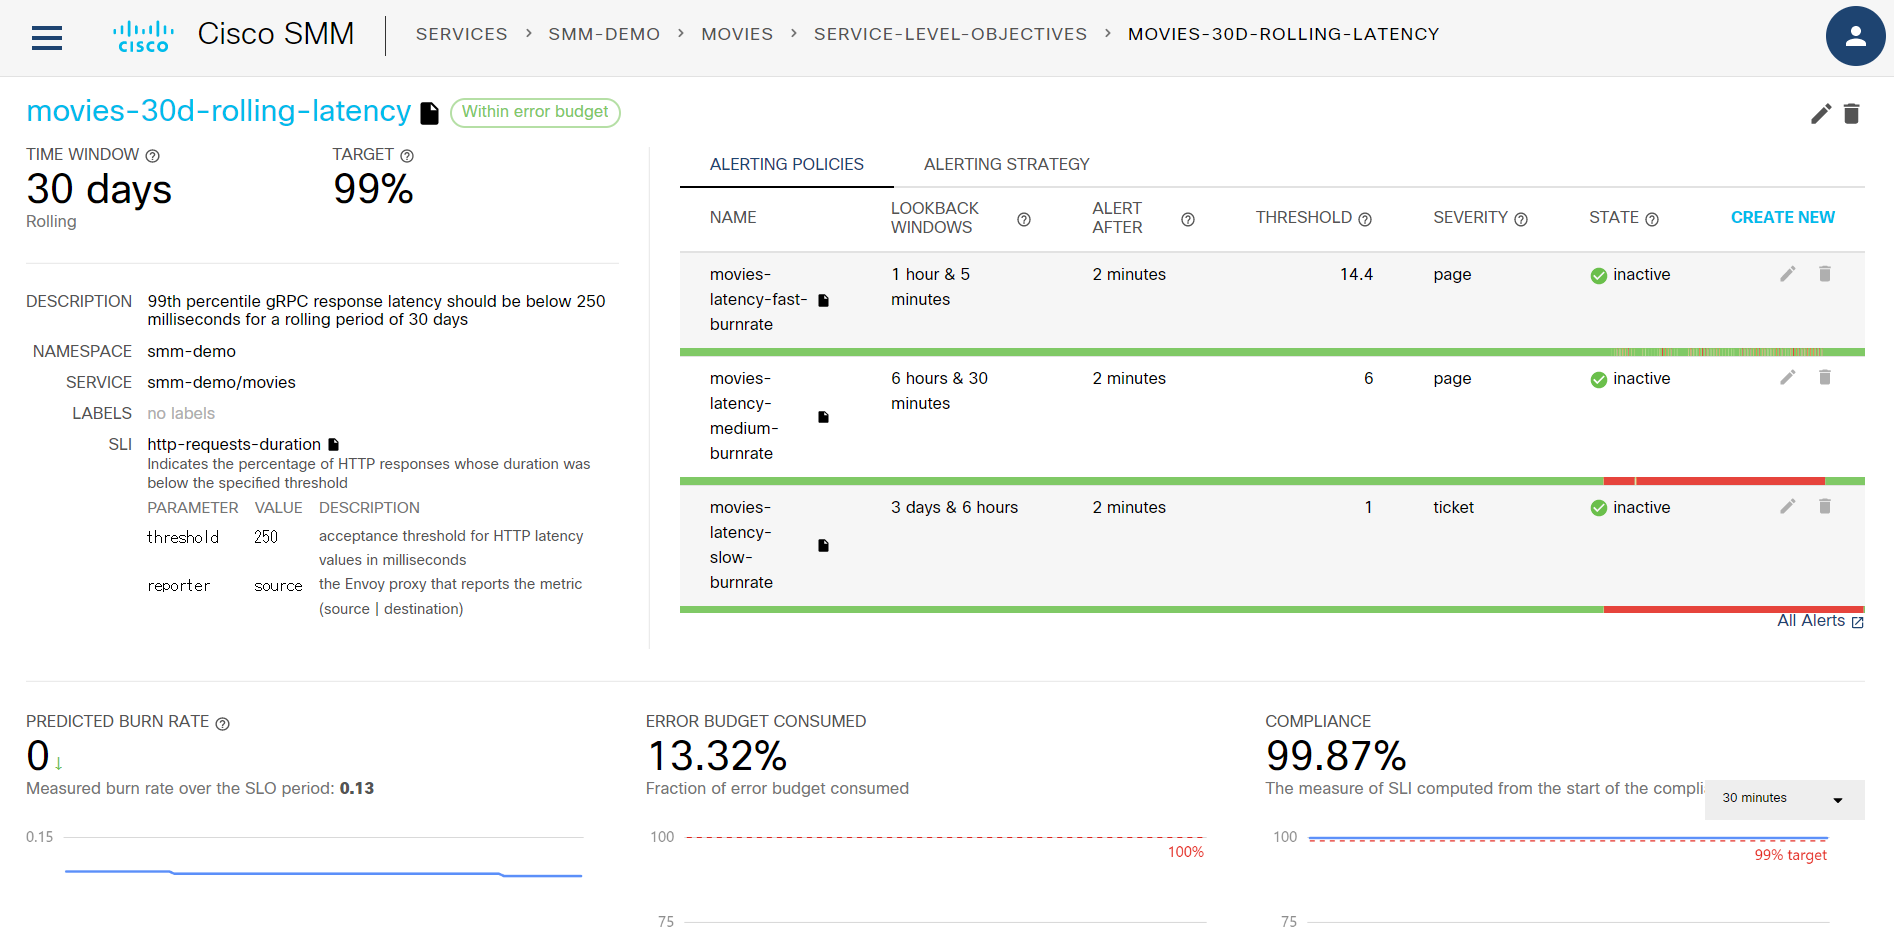Show help for Time Window

point(153,156)
